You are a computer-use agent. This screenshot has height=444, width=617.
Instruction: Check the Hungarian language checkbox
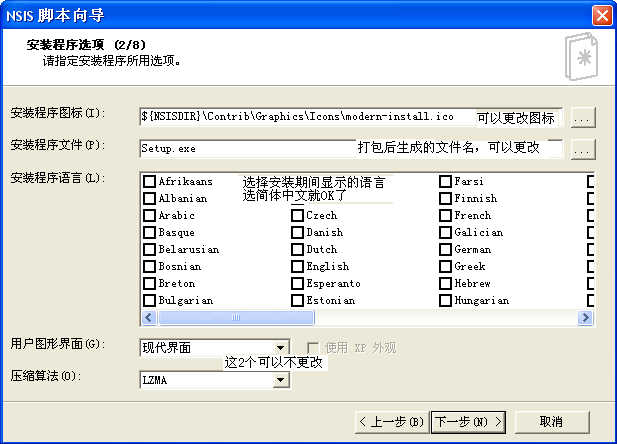point(445,300)
